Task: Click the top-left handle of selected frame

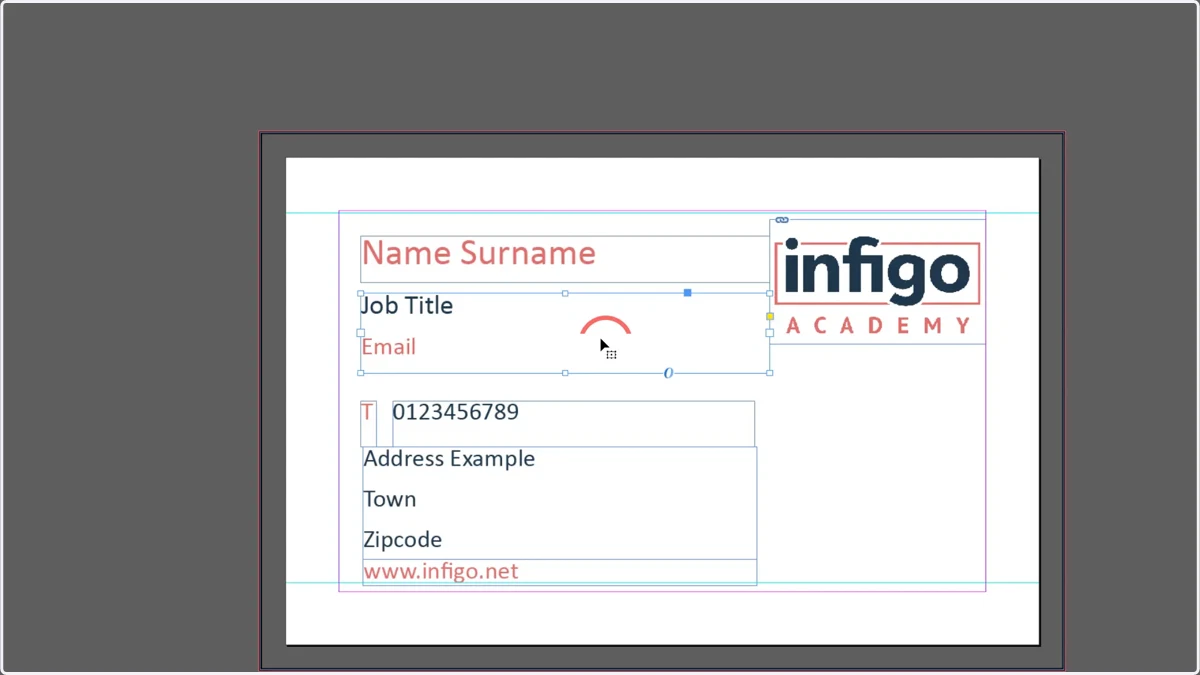Action: coord(361,293)
